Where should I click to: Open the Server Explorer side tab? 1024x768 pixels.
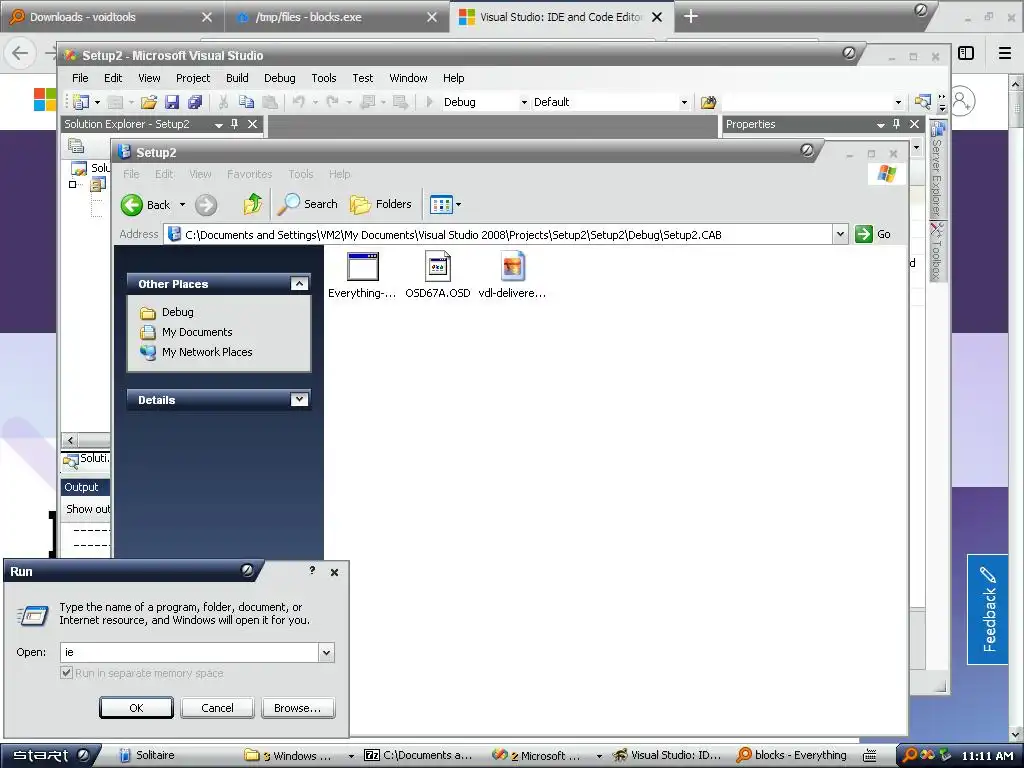[x=937, y=170]
